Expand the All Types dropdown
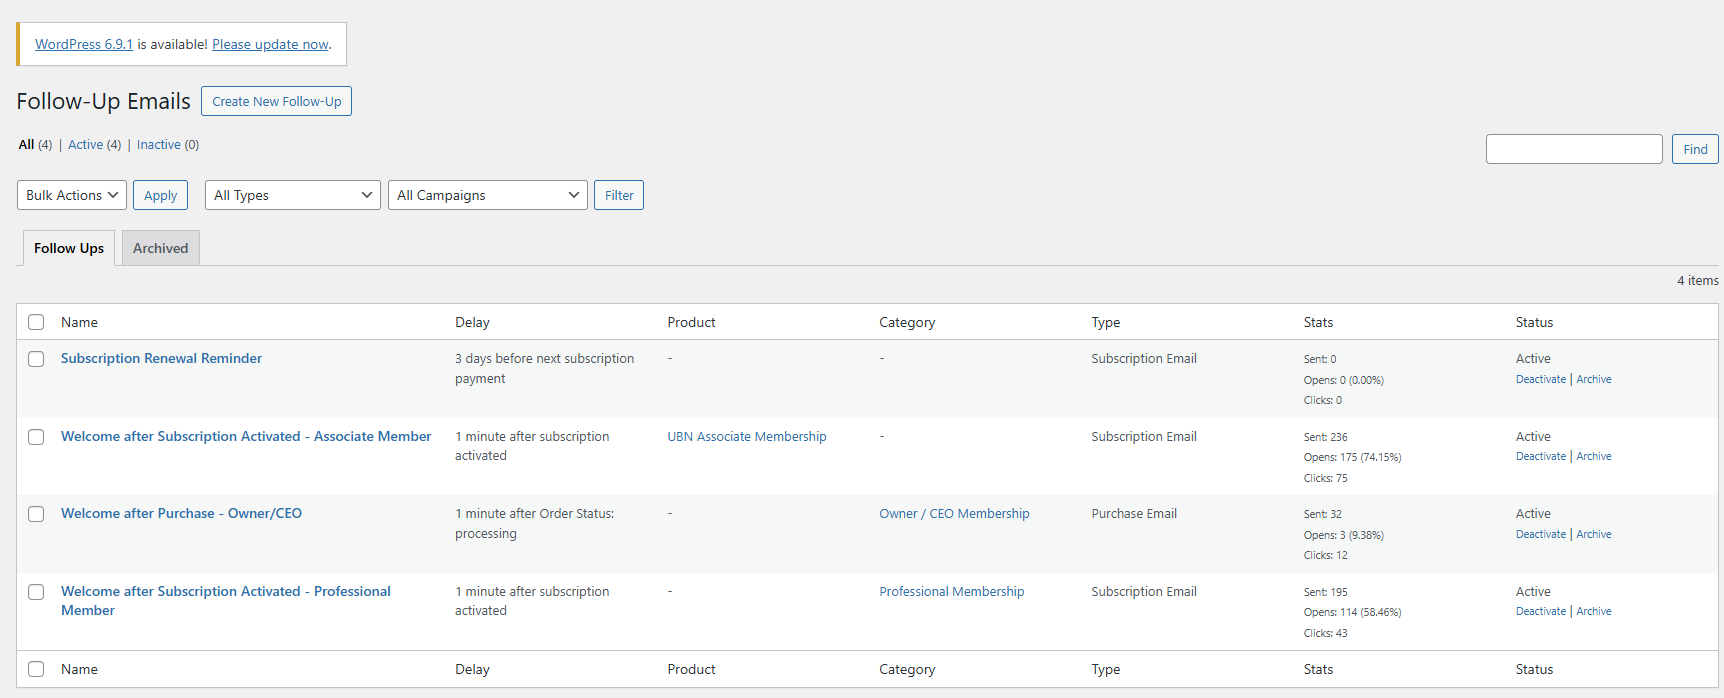1724x698 pixels. [292, 195]
